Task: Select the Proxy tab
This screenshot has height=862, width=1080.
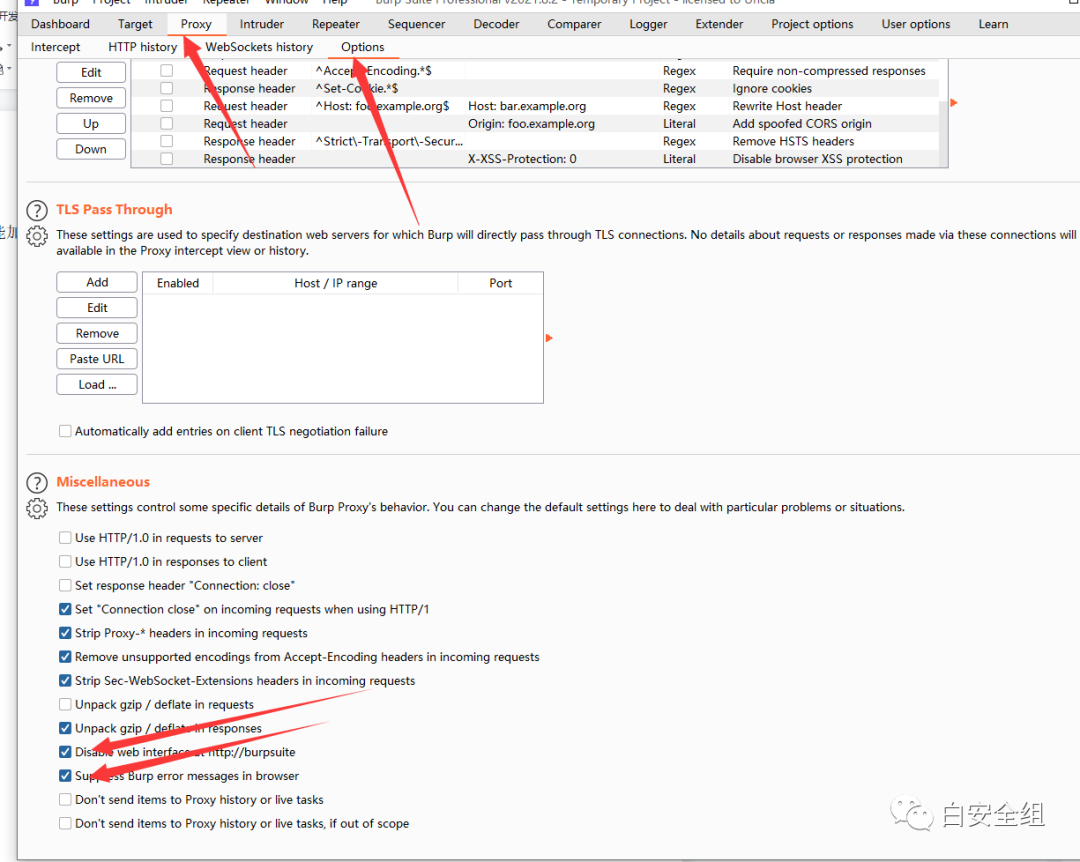Action: click(x=196, y=24)
